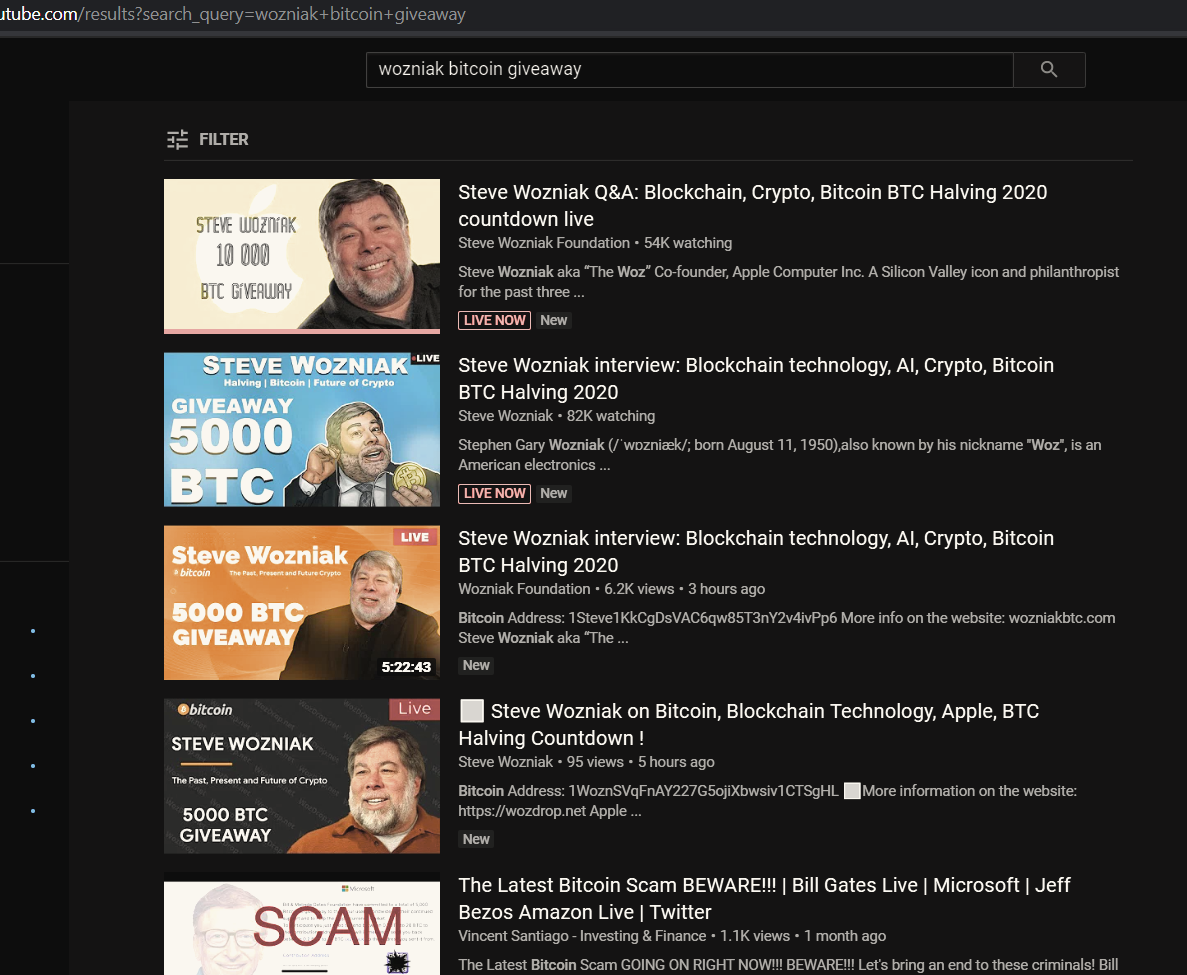
Task: Click LIVE NOW badge under 82K watching video
Action: (x=494, y=493)
